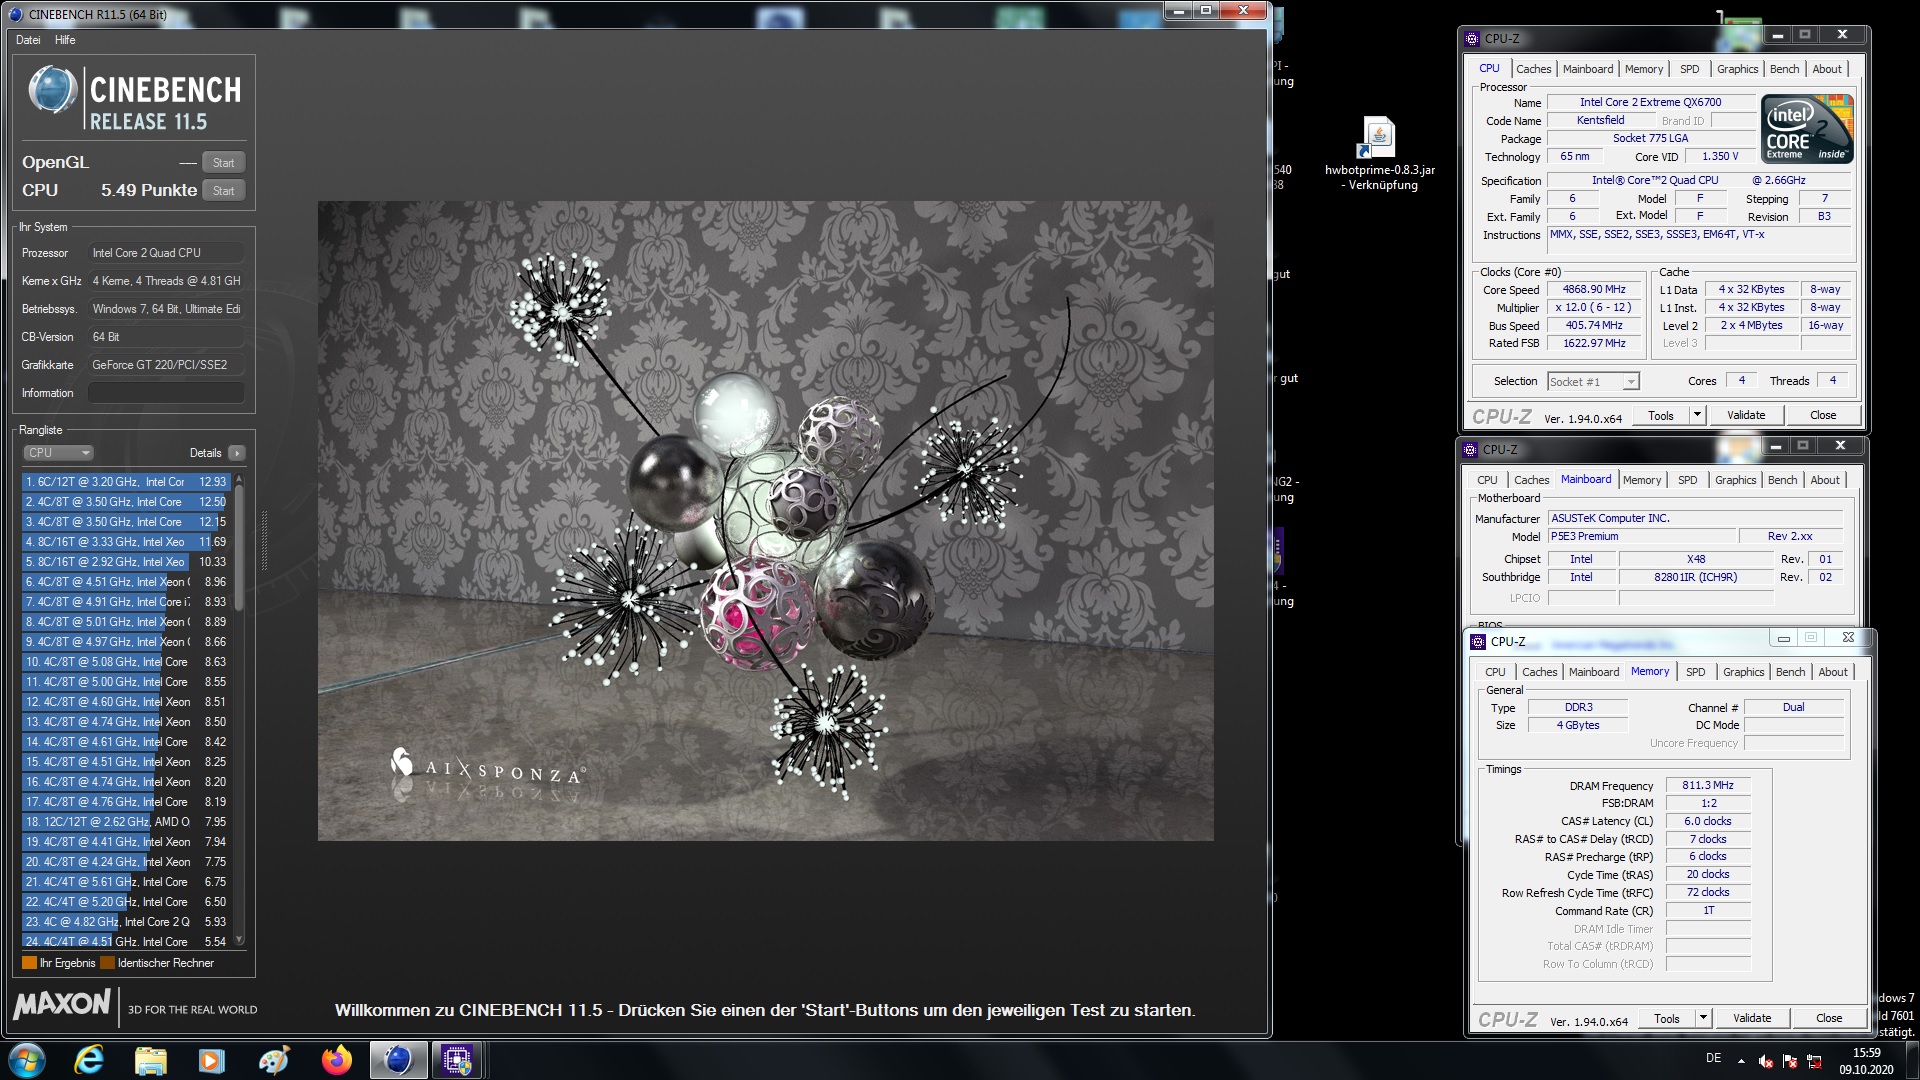
Task: Show hidden tray icons arrow
Action: [x=1741, y=1061]
